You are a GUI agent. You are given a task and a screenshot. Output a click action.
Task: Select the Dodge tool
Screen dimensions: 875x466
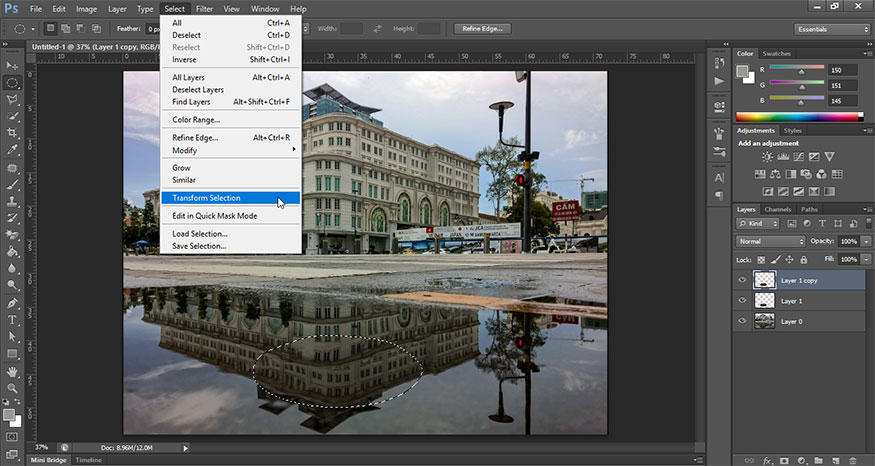coord(12,285)
